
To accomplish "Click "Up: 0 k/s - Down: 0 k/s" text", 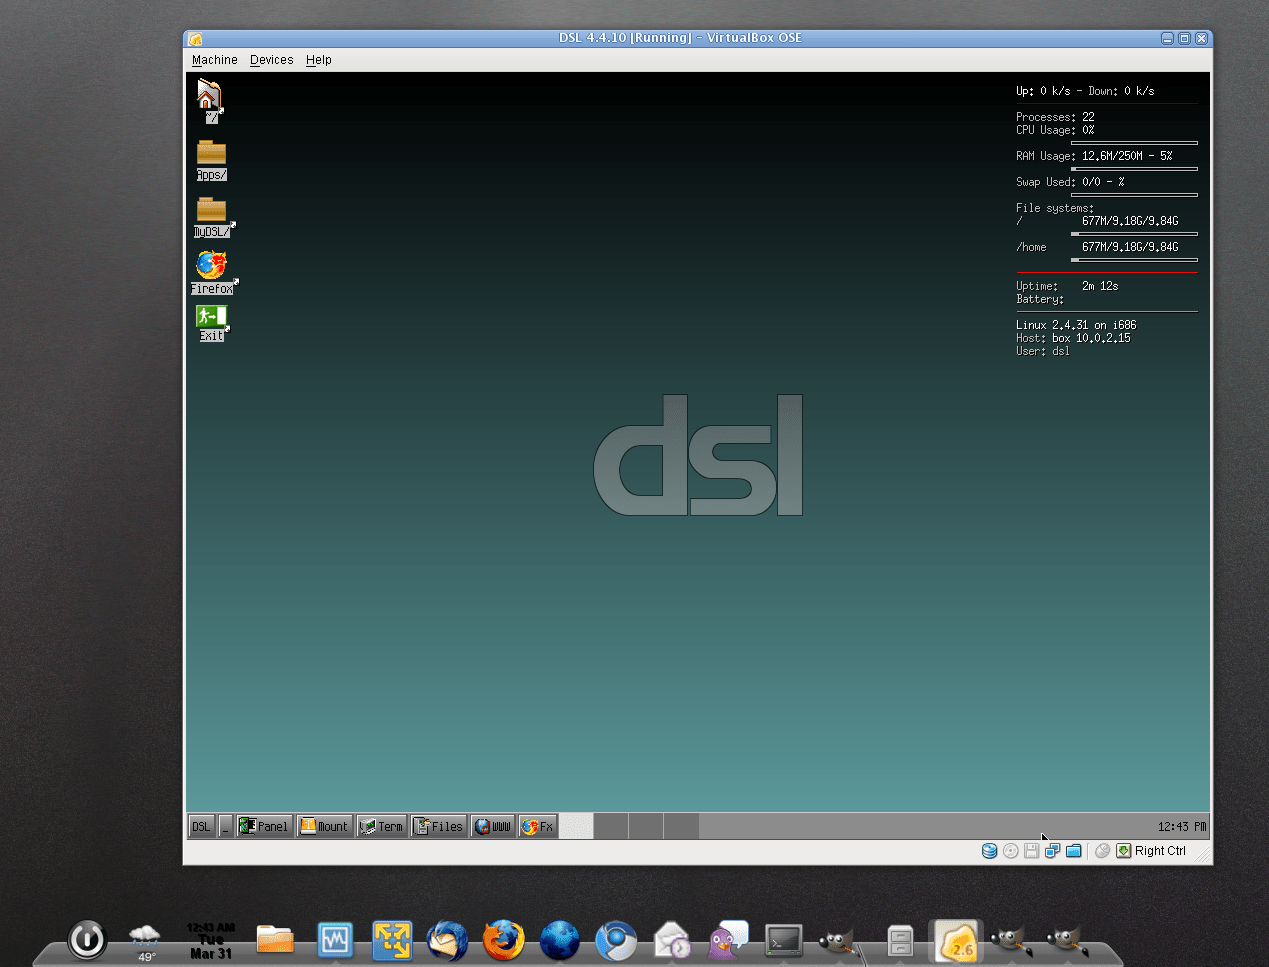I will click(1085, 91).
